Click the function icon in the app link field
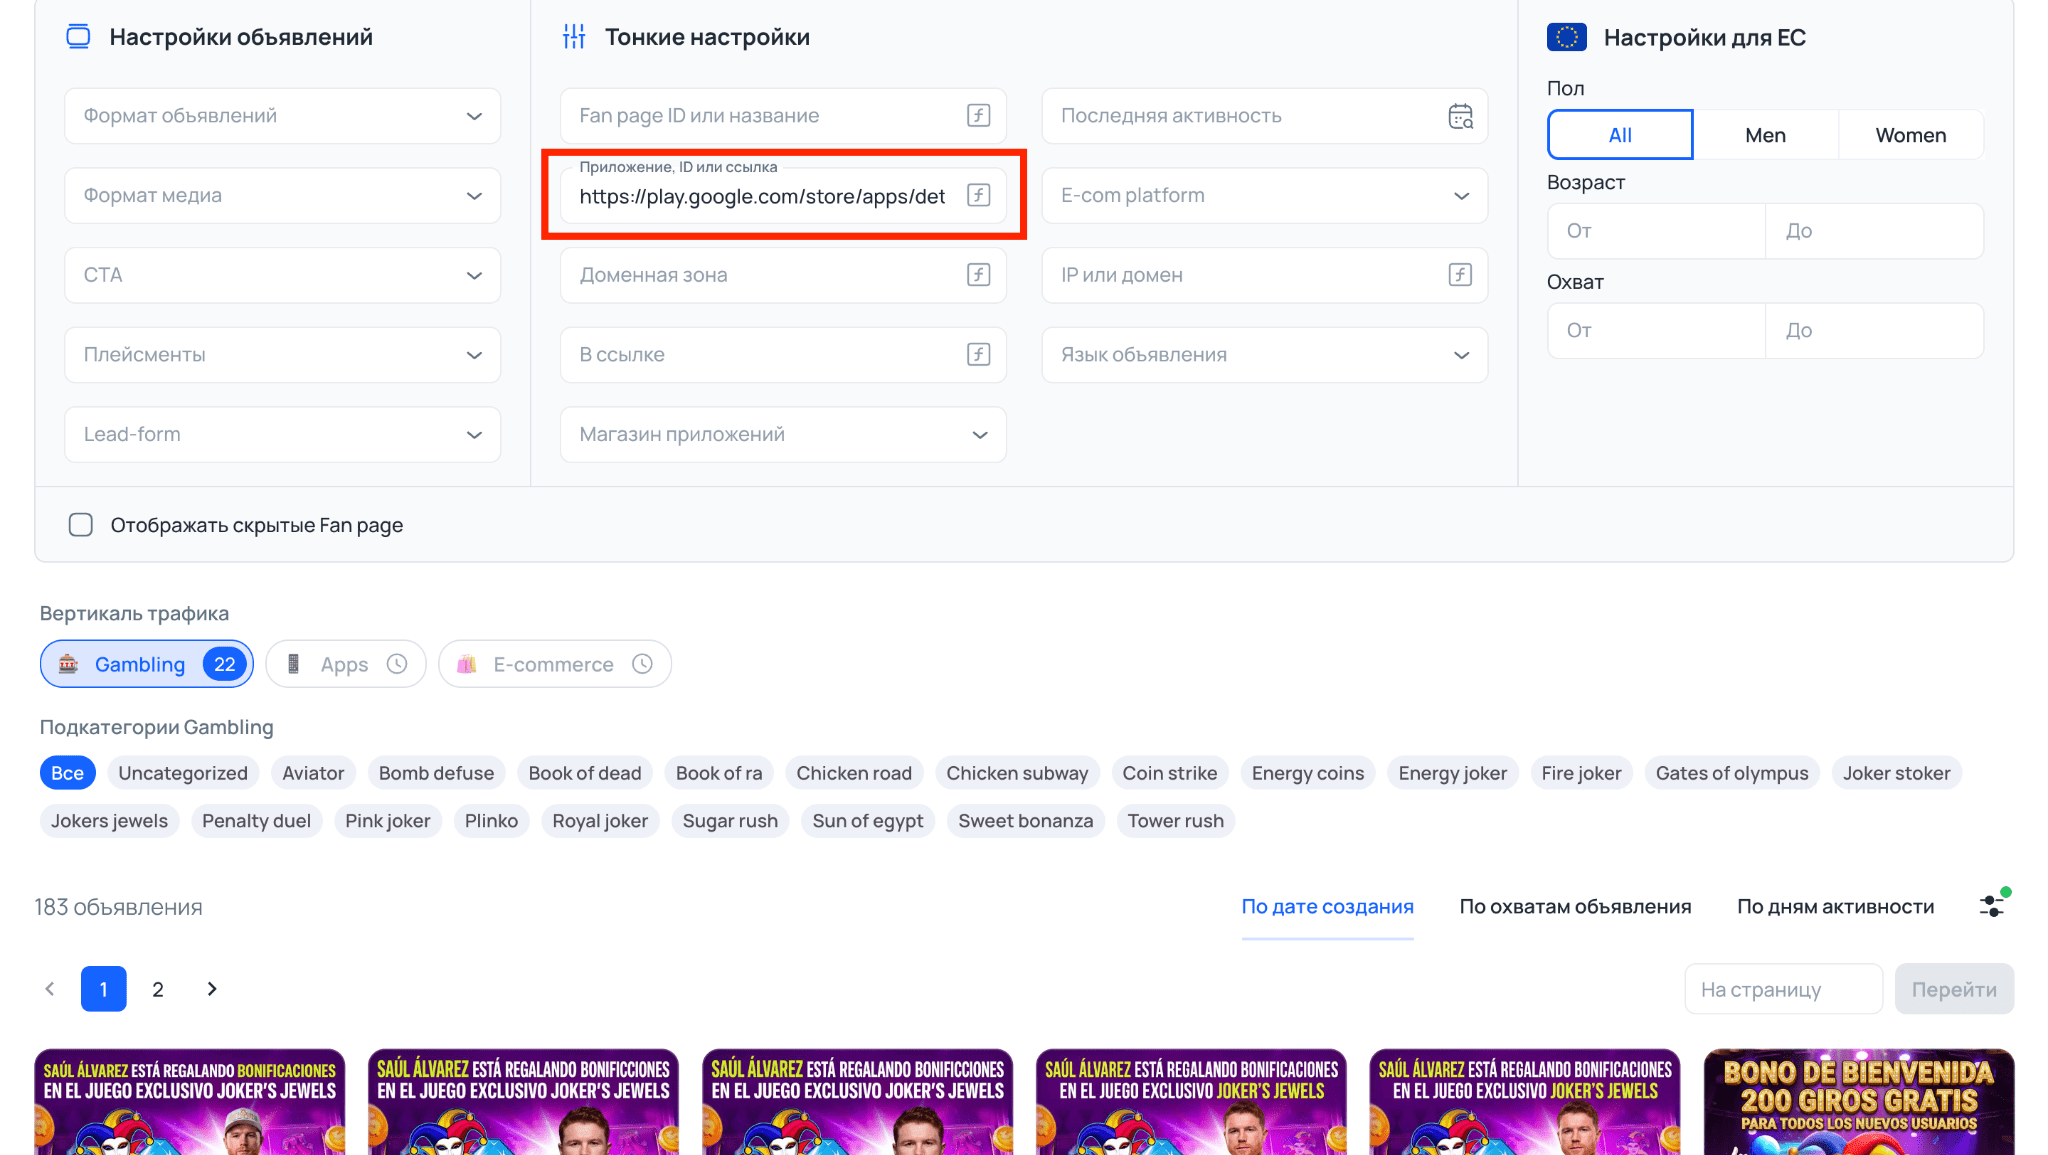2048x1155 pixels. [x=978, y=195]
